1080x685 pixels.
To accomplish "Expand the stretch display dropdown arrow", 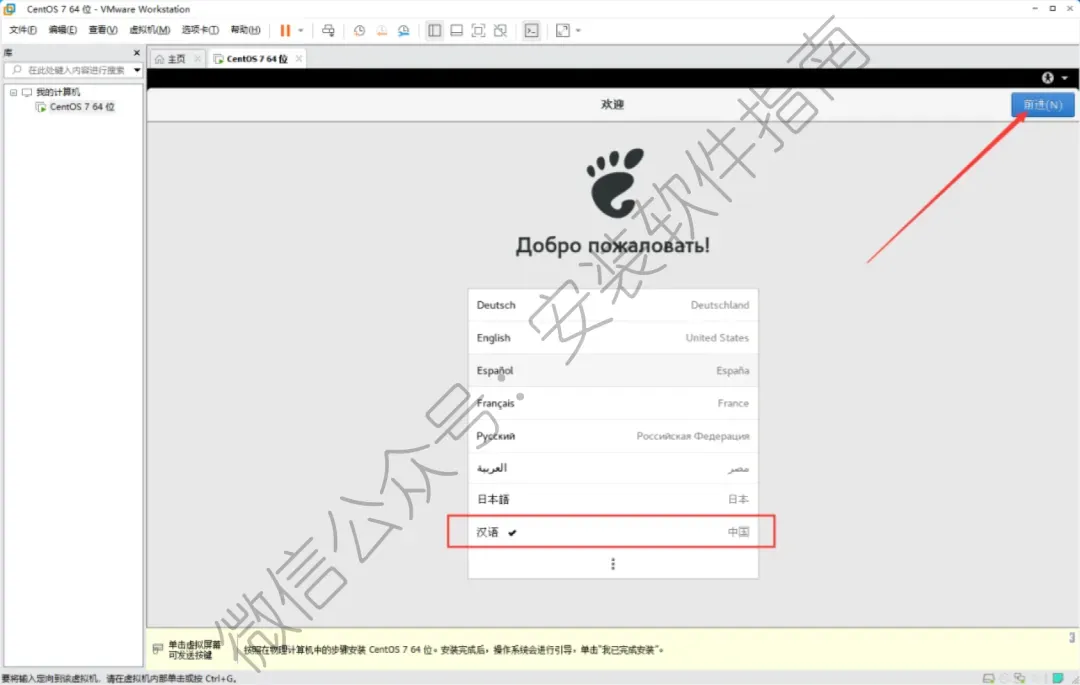I will pos(578,30).
